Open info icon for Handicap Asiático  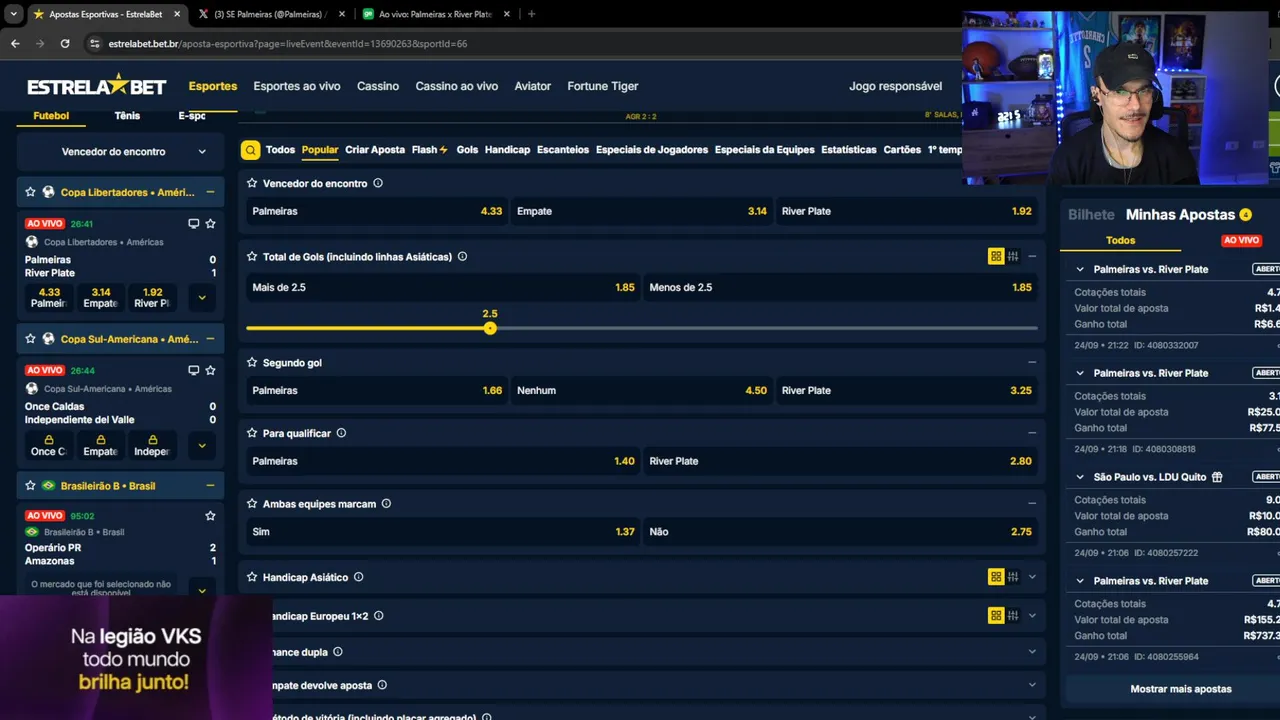358,577
